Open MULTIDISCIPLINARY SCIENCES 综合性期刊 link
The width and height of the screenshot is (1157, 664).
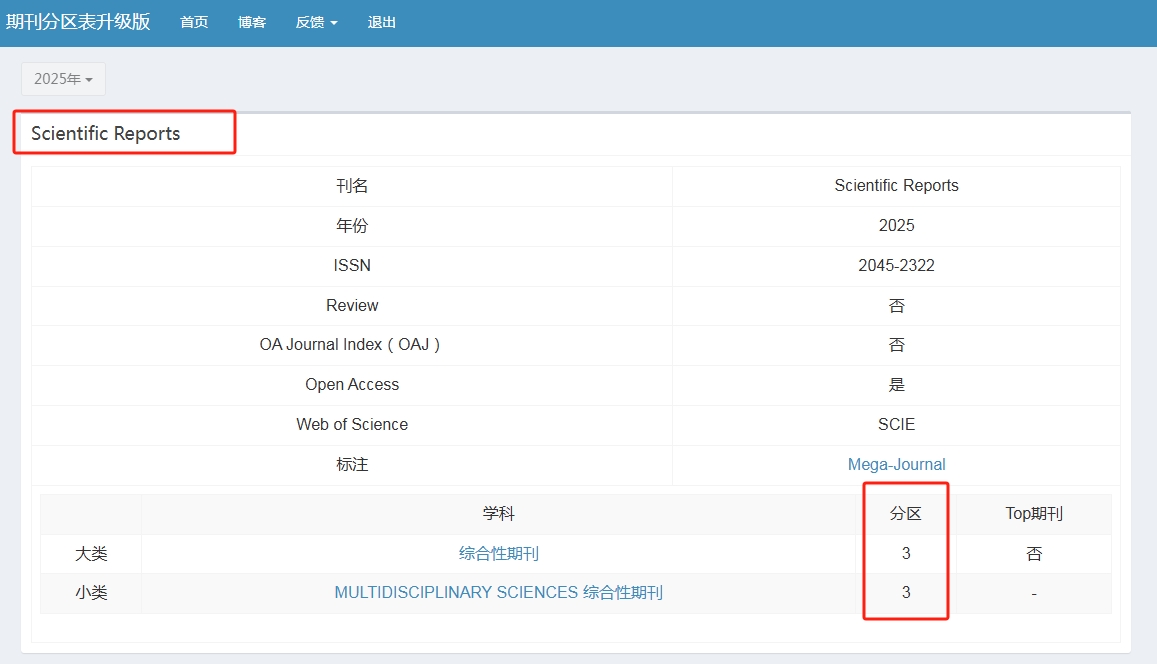[x=499, y=592]
